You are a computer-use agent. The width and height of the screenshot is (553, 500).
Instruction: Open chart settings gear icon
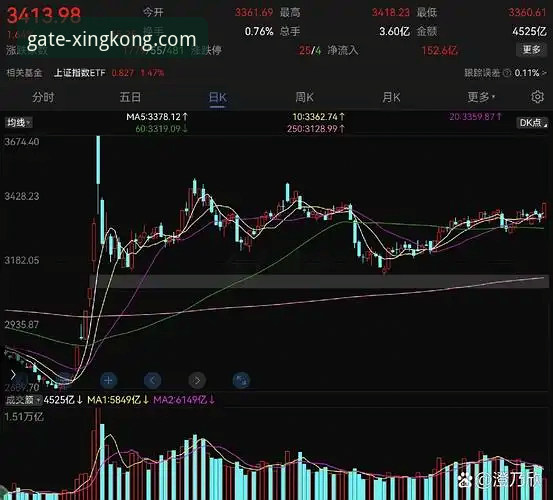pos(537,97)
